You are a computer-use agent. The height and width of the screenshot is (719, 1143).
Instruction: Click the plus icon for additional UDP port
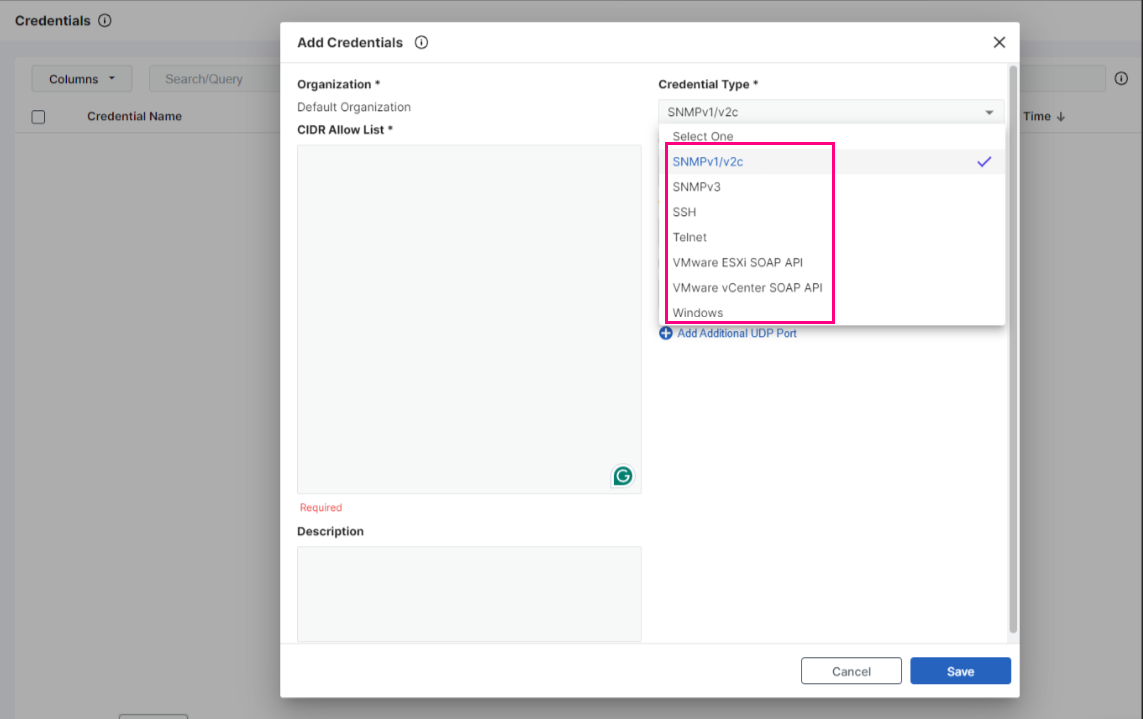(666, 333)
